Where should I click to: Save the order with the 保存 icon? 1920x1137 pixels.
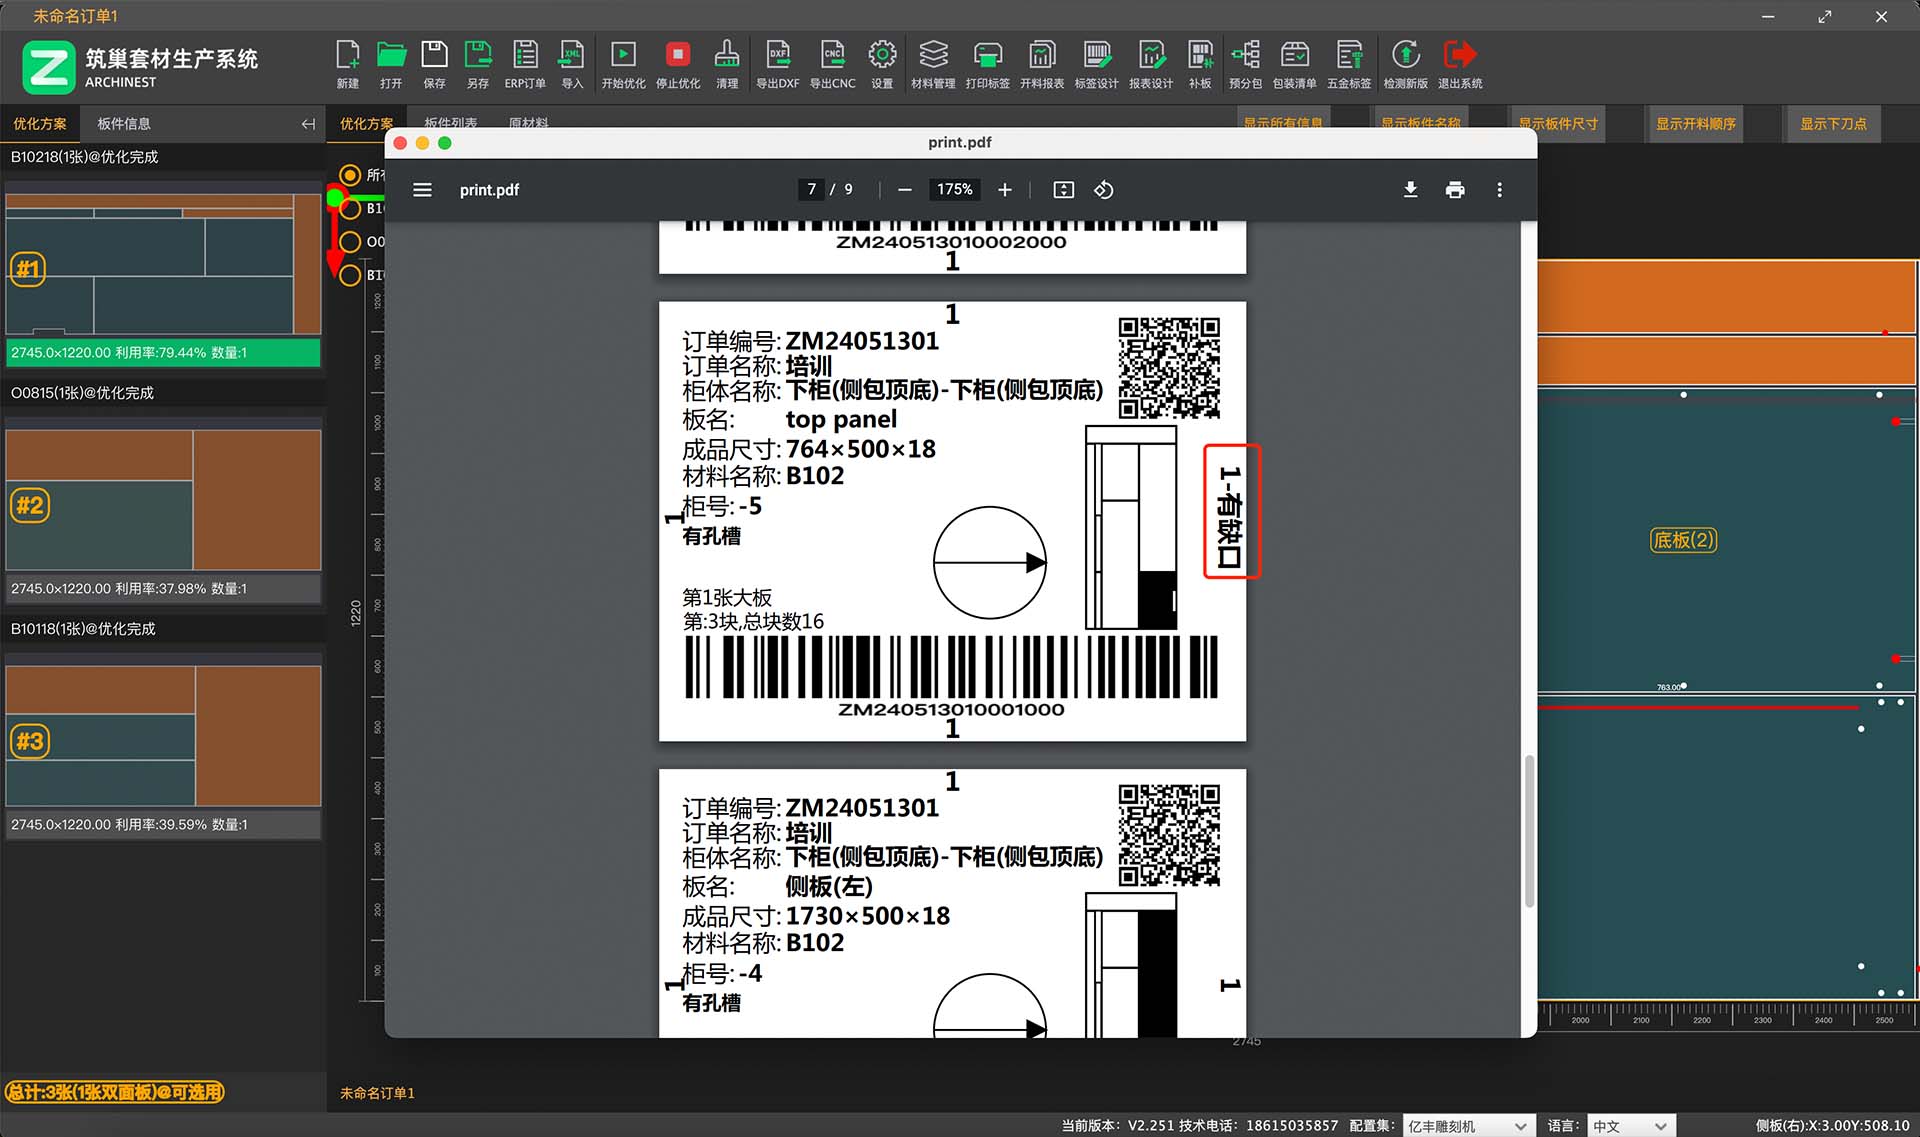click(434, 64)
